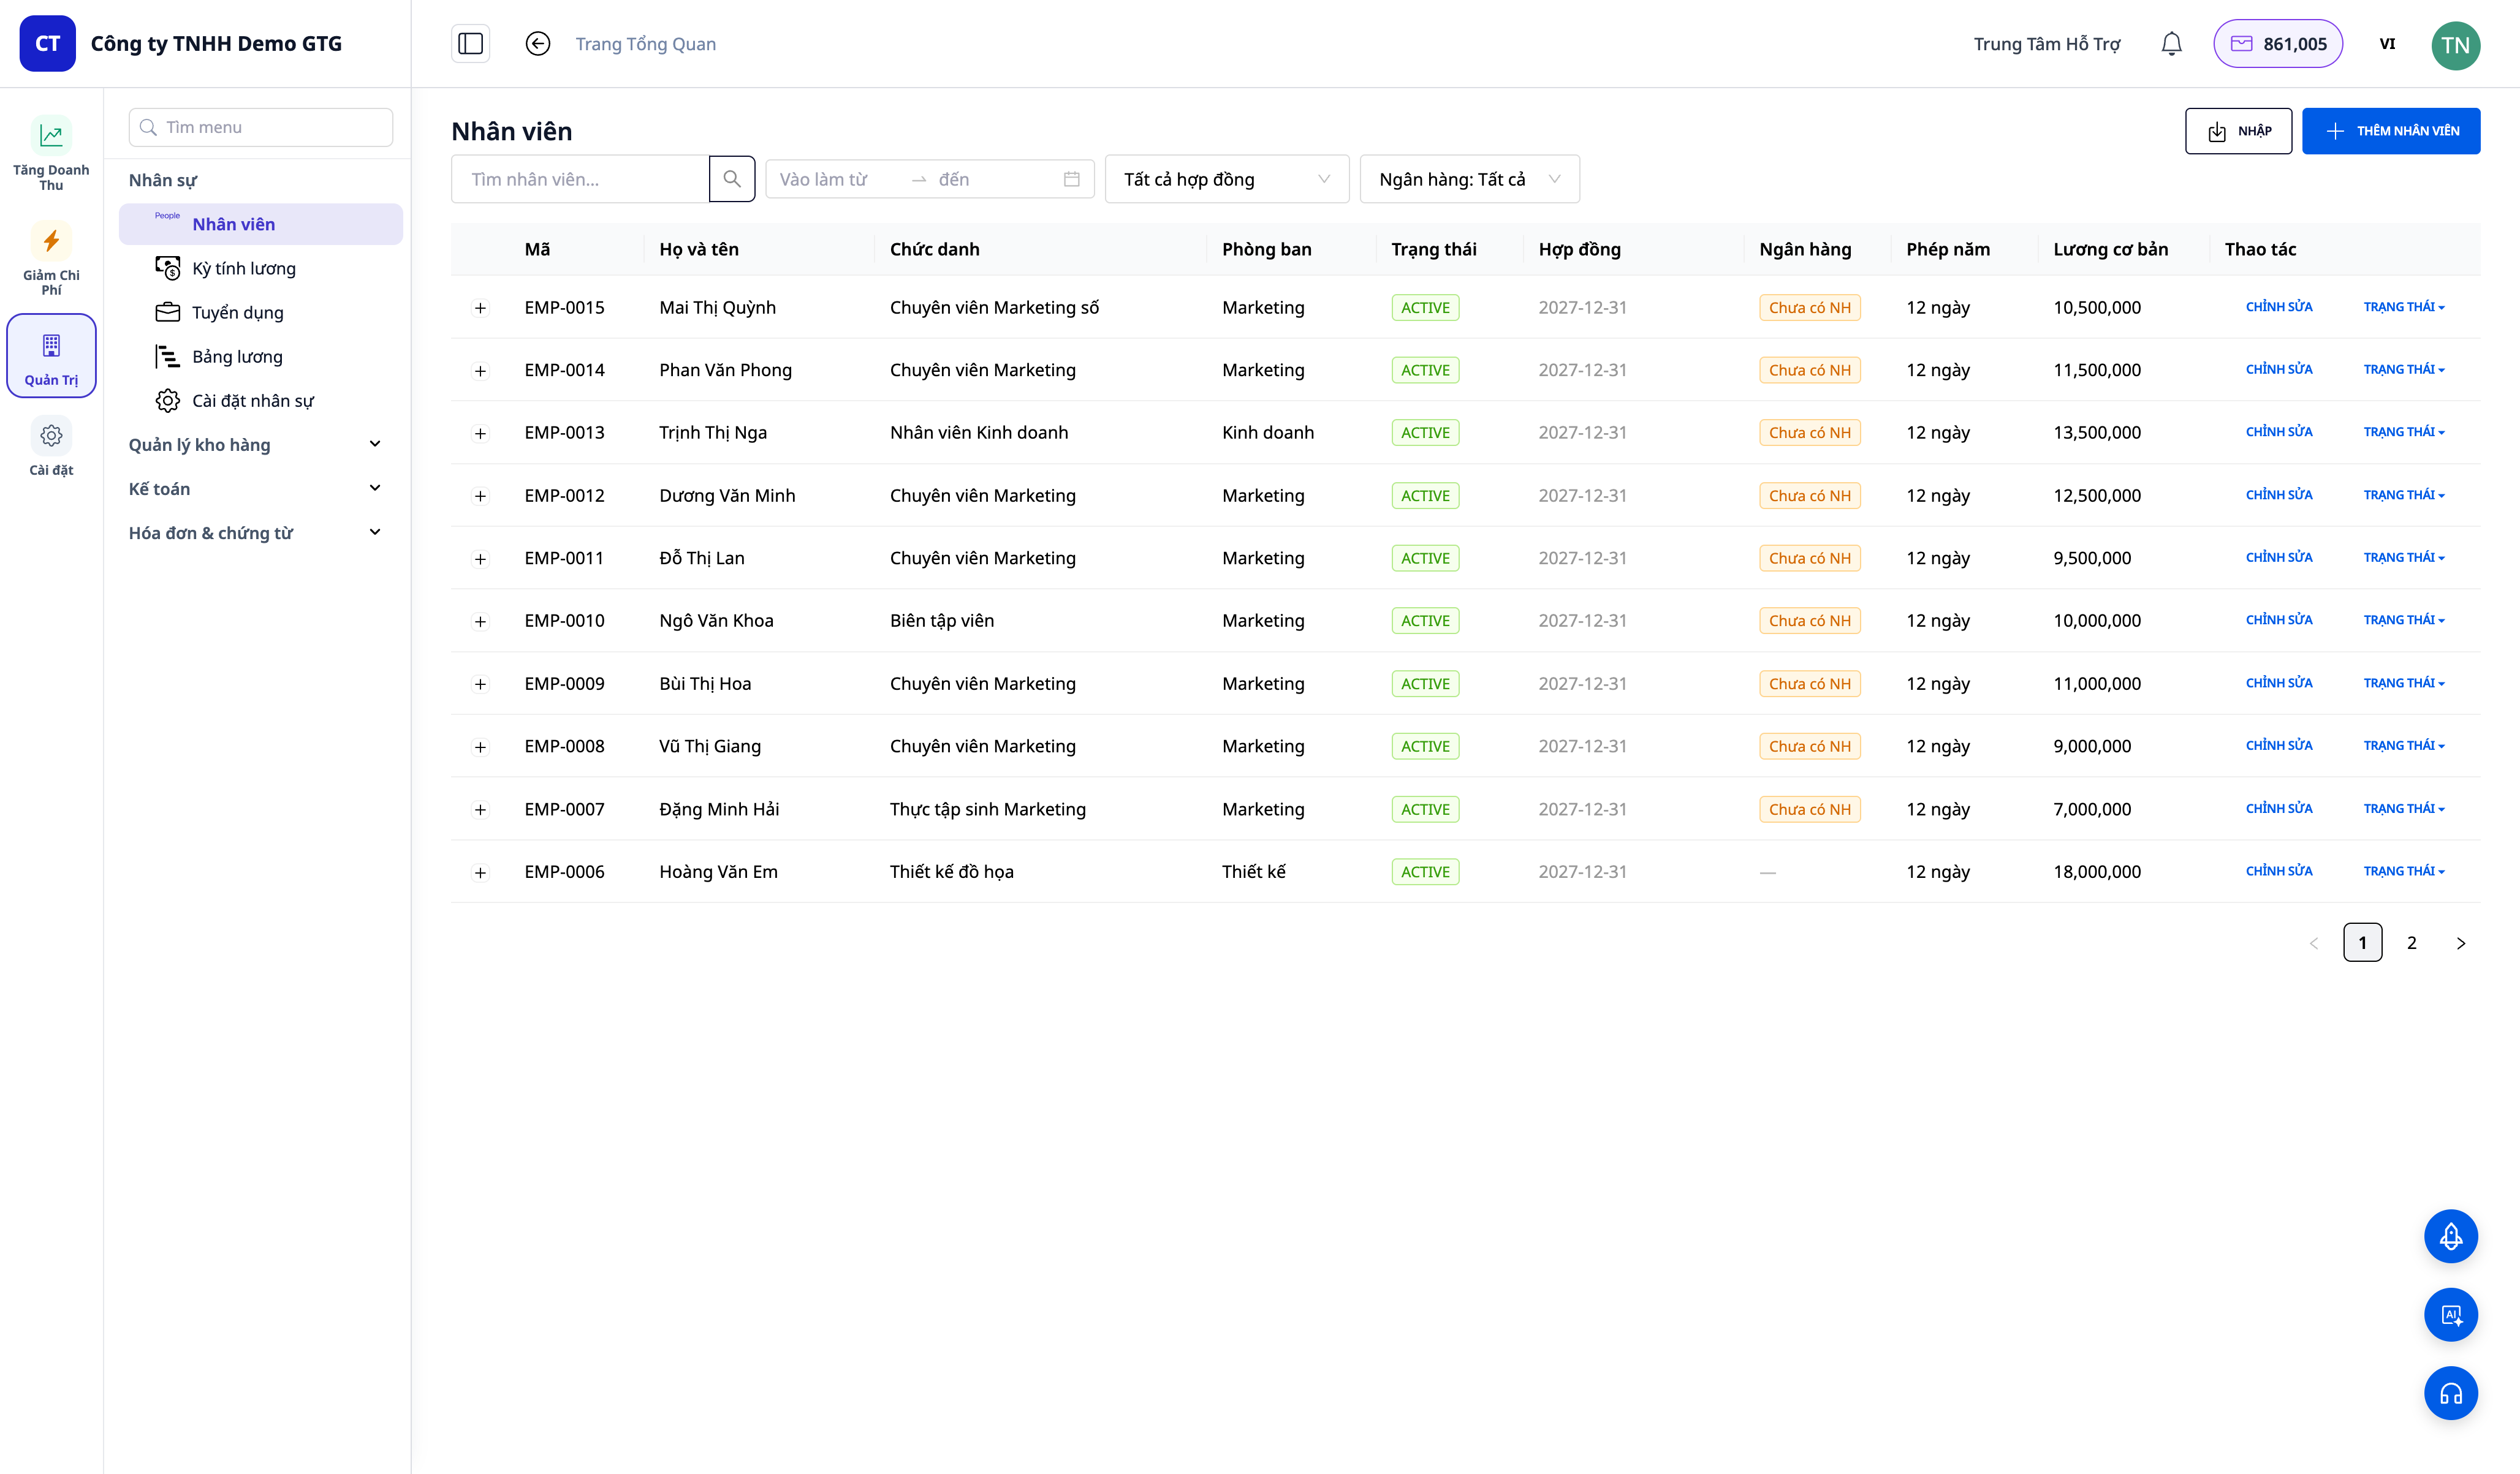Image resolution: width=2520 pixels, height=1474 pixels.
Task: Expand Quản lý kho hàng menu
Action: click(256, 444)
